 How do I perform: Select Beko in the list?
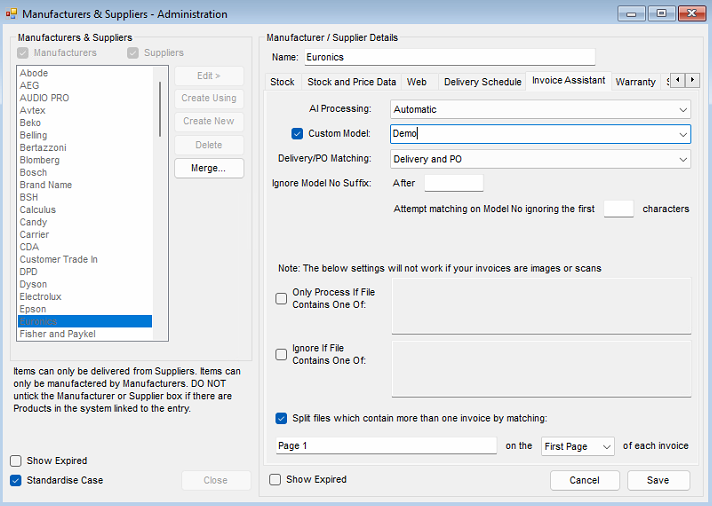(x=85, y=123)
